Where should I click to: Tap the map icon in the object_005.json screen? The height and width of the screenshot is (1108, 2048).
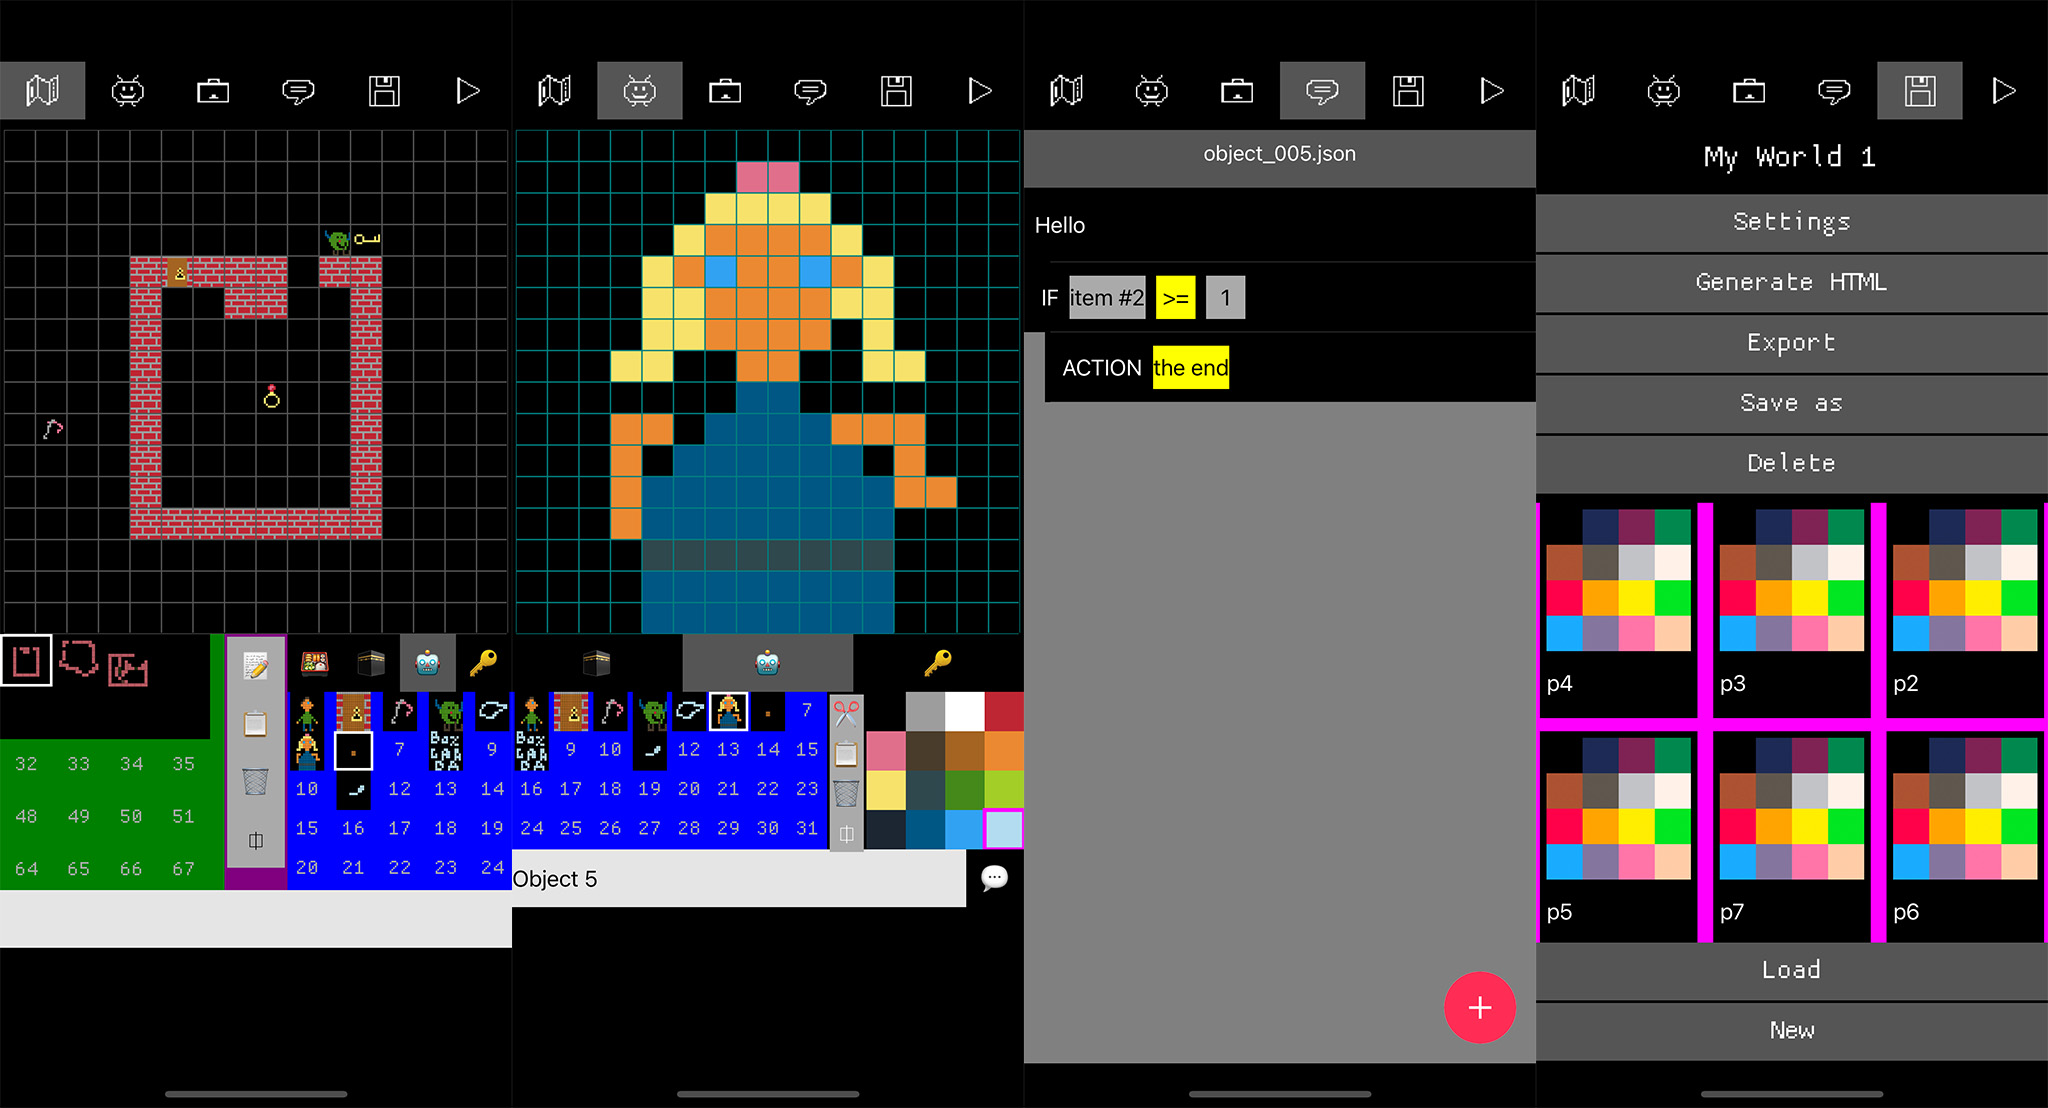(x=1066, y=91)
